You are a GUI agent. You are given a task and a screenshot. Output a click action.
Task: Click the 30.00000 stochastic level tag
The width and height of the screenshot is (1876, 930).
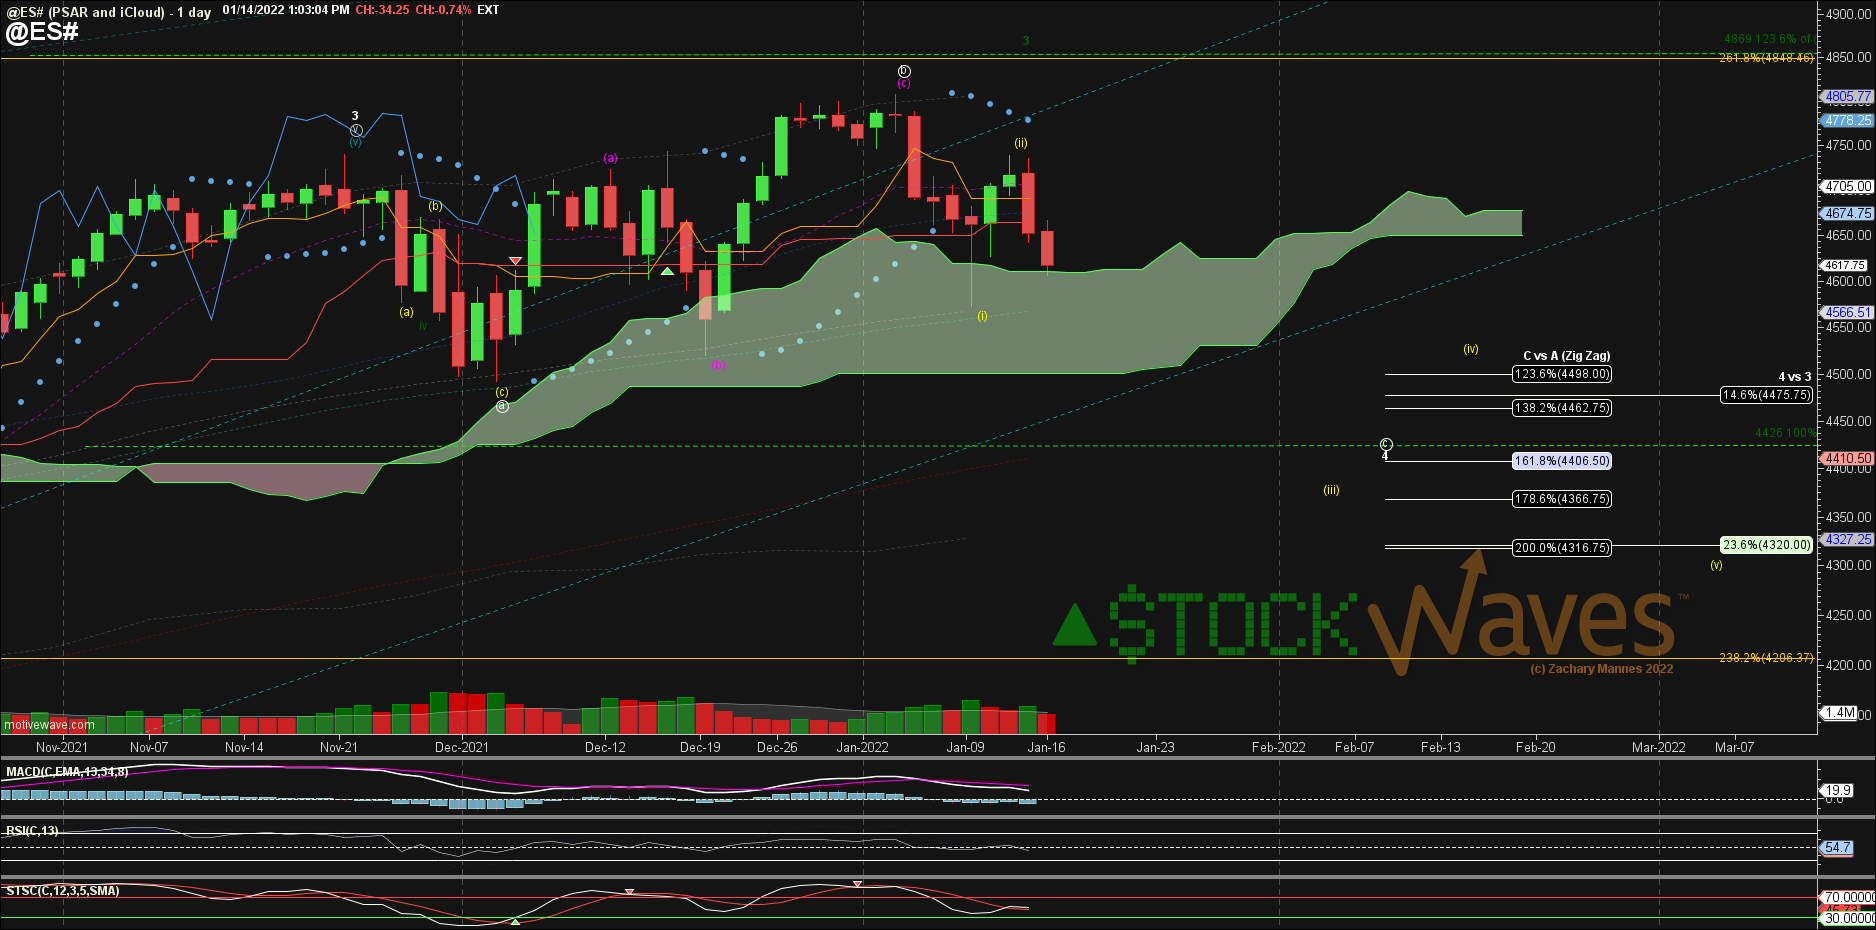1848,918
